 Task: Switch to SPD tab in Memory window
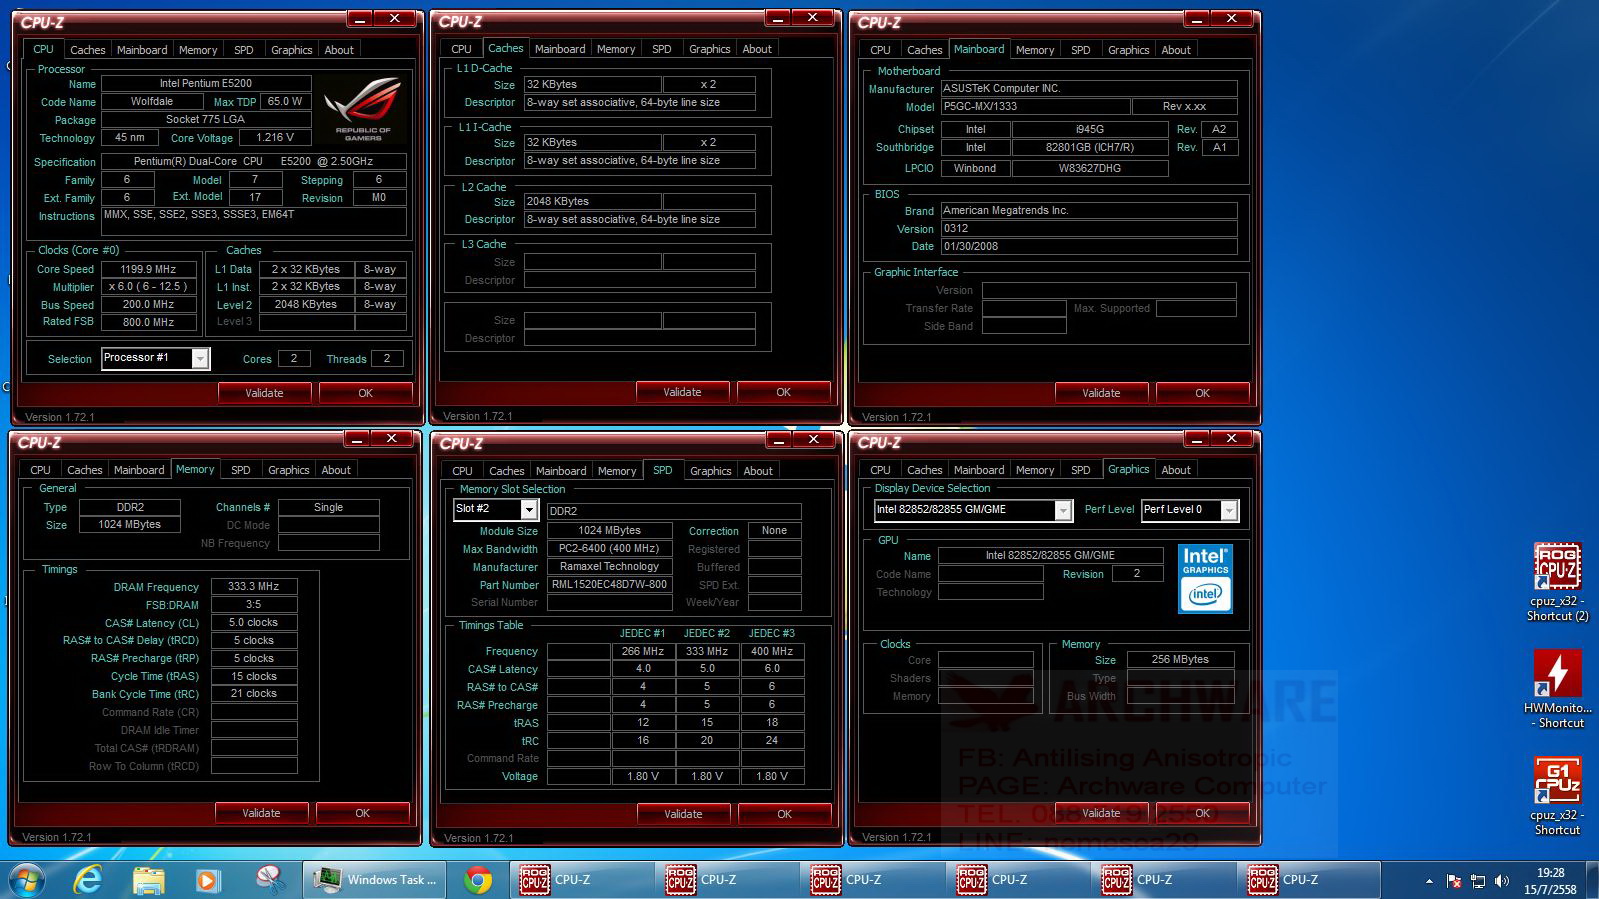241,470
